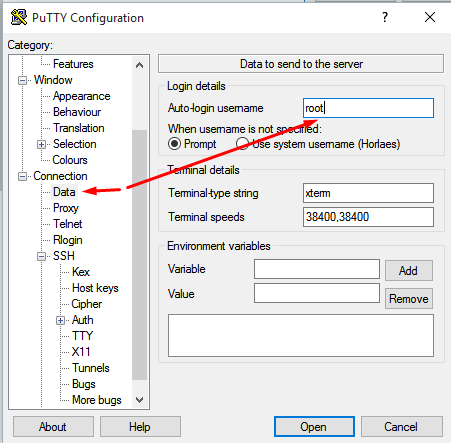Click the category scrollbar up arrow
The width and height of the screenshot is (451, 443).
[140, 65]
